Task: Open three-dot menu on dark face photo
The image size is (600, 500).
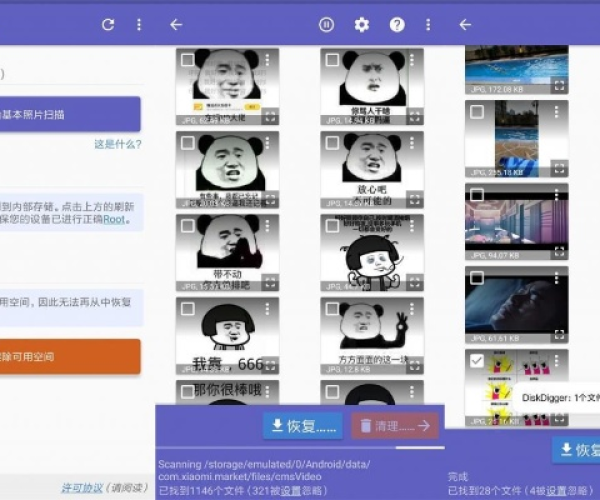Action: tap(557, 278)
